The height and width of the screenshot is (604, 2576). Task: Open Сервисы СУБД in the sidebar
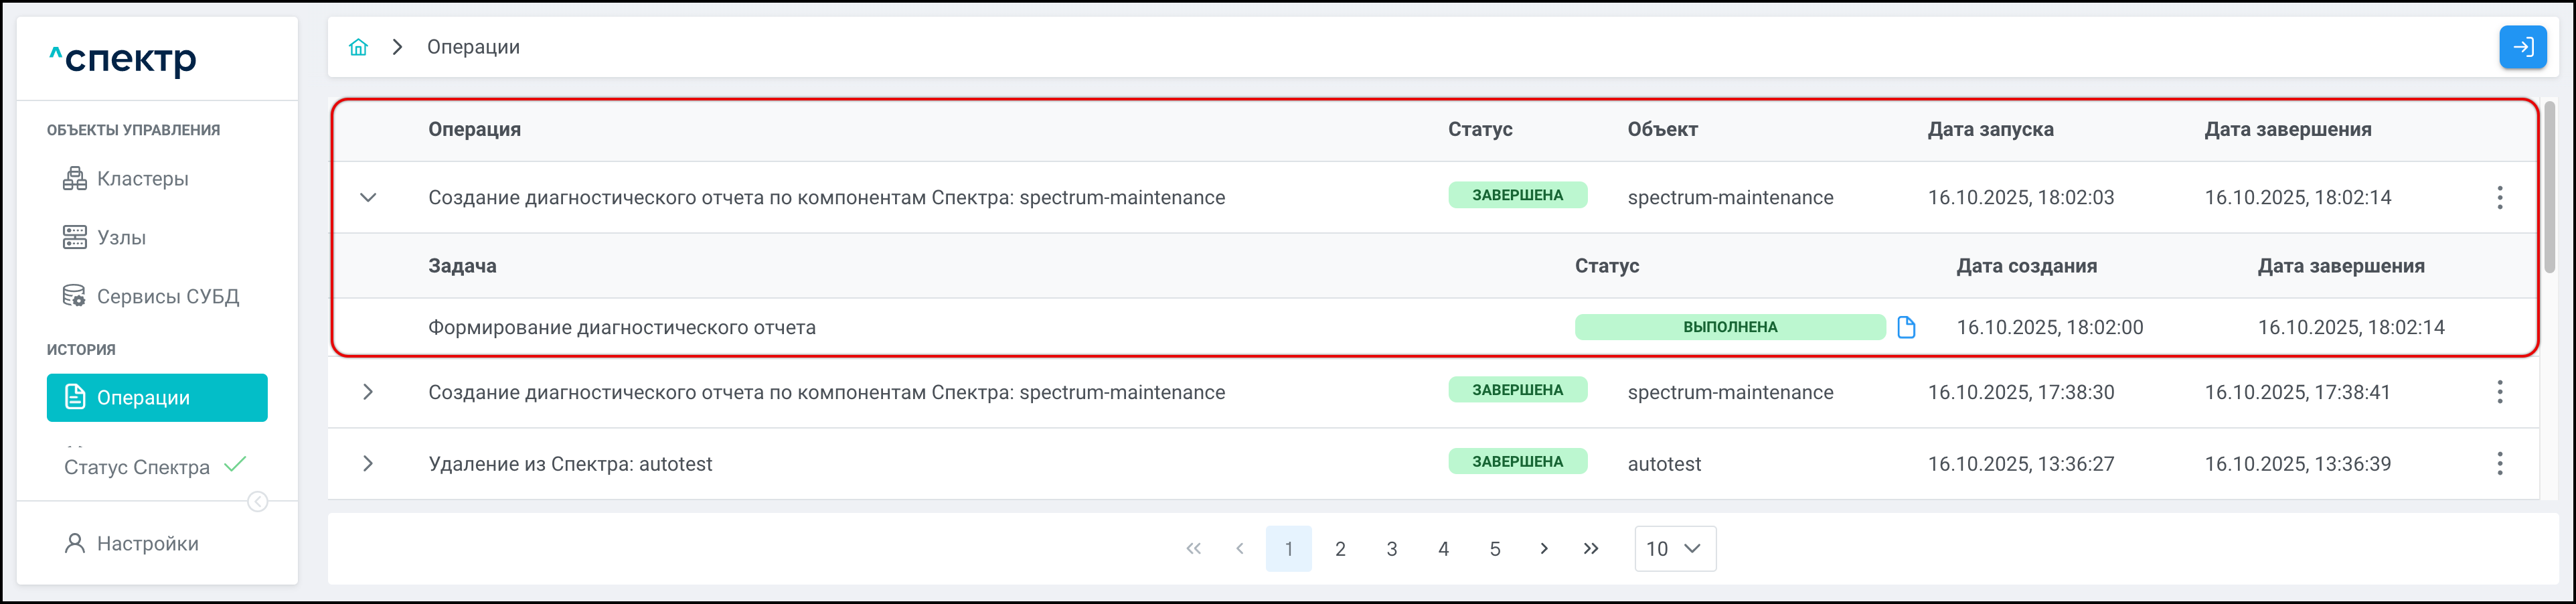click(167, 297)
